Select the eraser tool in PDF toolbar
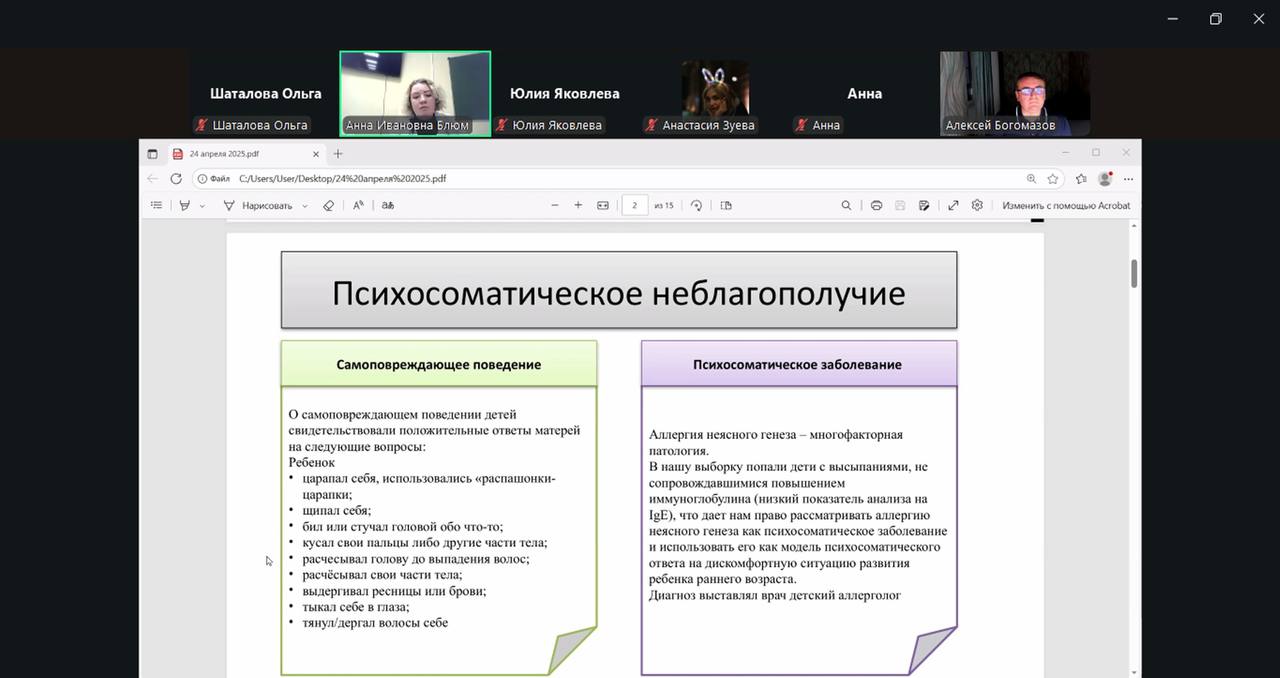This screenshot has width=1280, height=678. [x=328, y=205]
